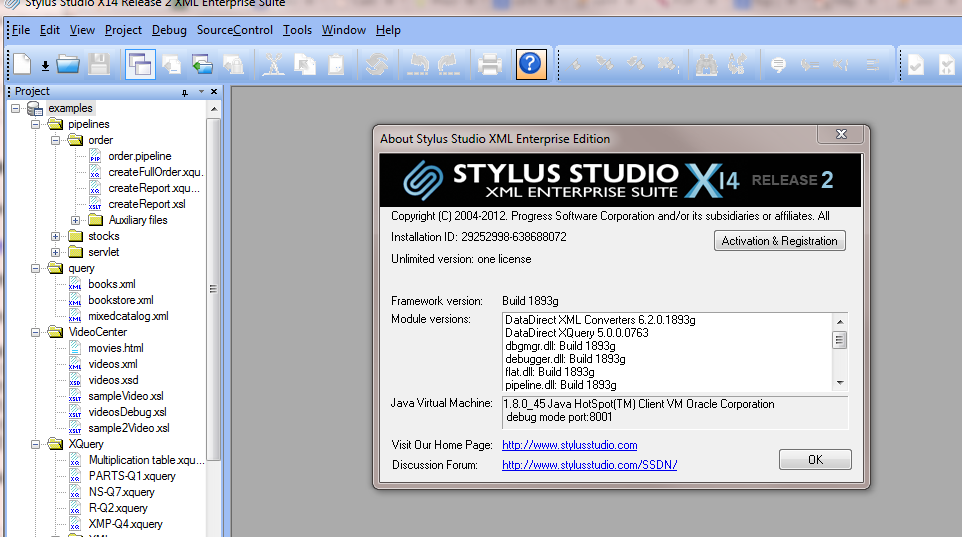Select order.pipeline in project tree
This screenshot has width=962, height=537.
coord(140,156)
